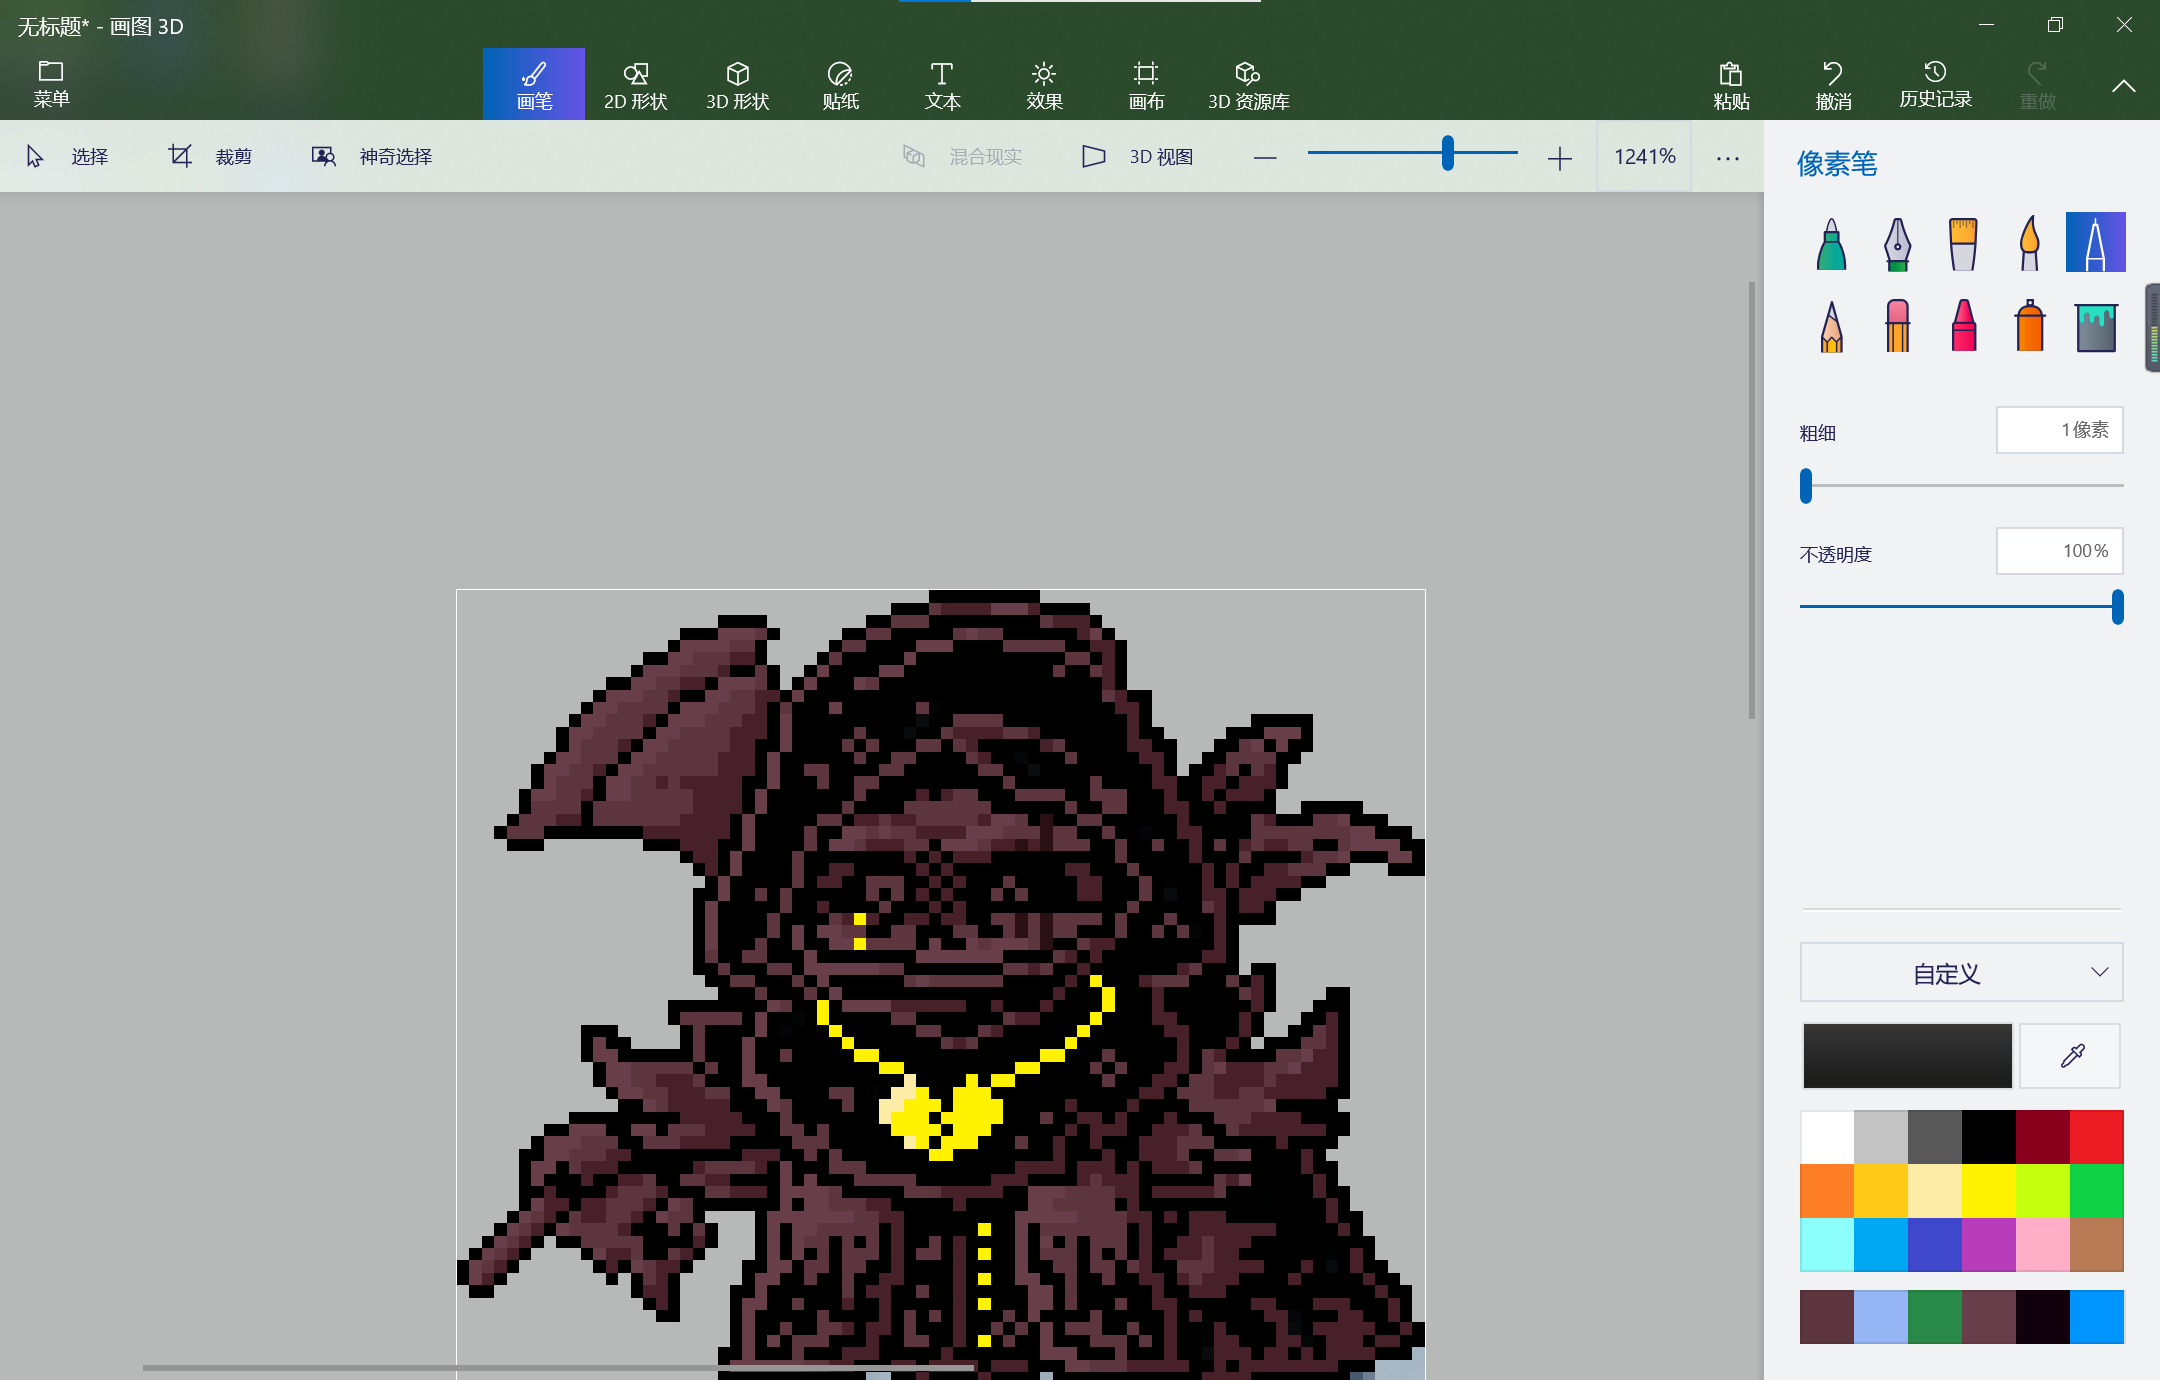Image resolution: width=2160 pixels, height=1380 pixels.
Task: Choose the indigo color swatch
Action: (1935, 1245)
